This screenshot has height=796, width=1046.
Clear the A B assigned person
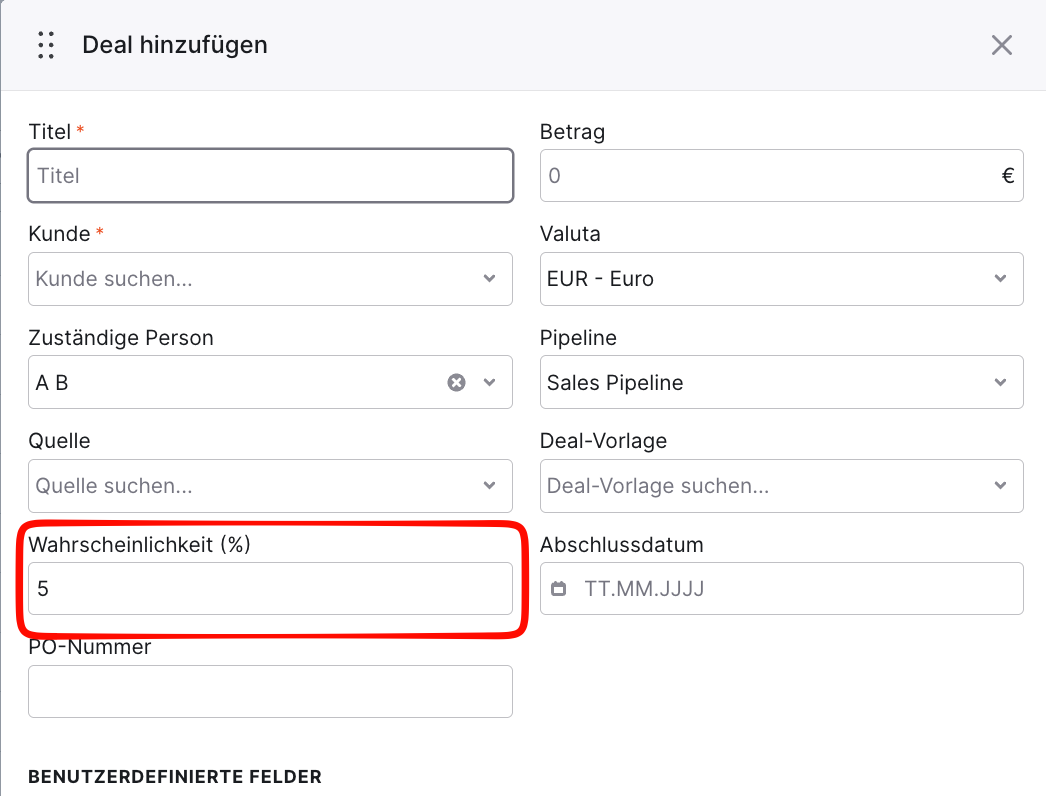point(456,382)
